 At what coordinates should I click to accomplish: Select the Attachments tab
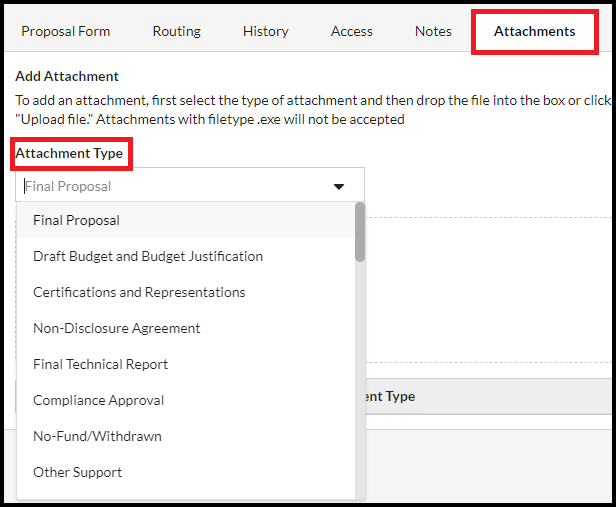(x=534, y=31)
